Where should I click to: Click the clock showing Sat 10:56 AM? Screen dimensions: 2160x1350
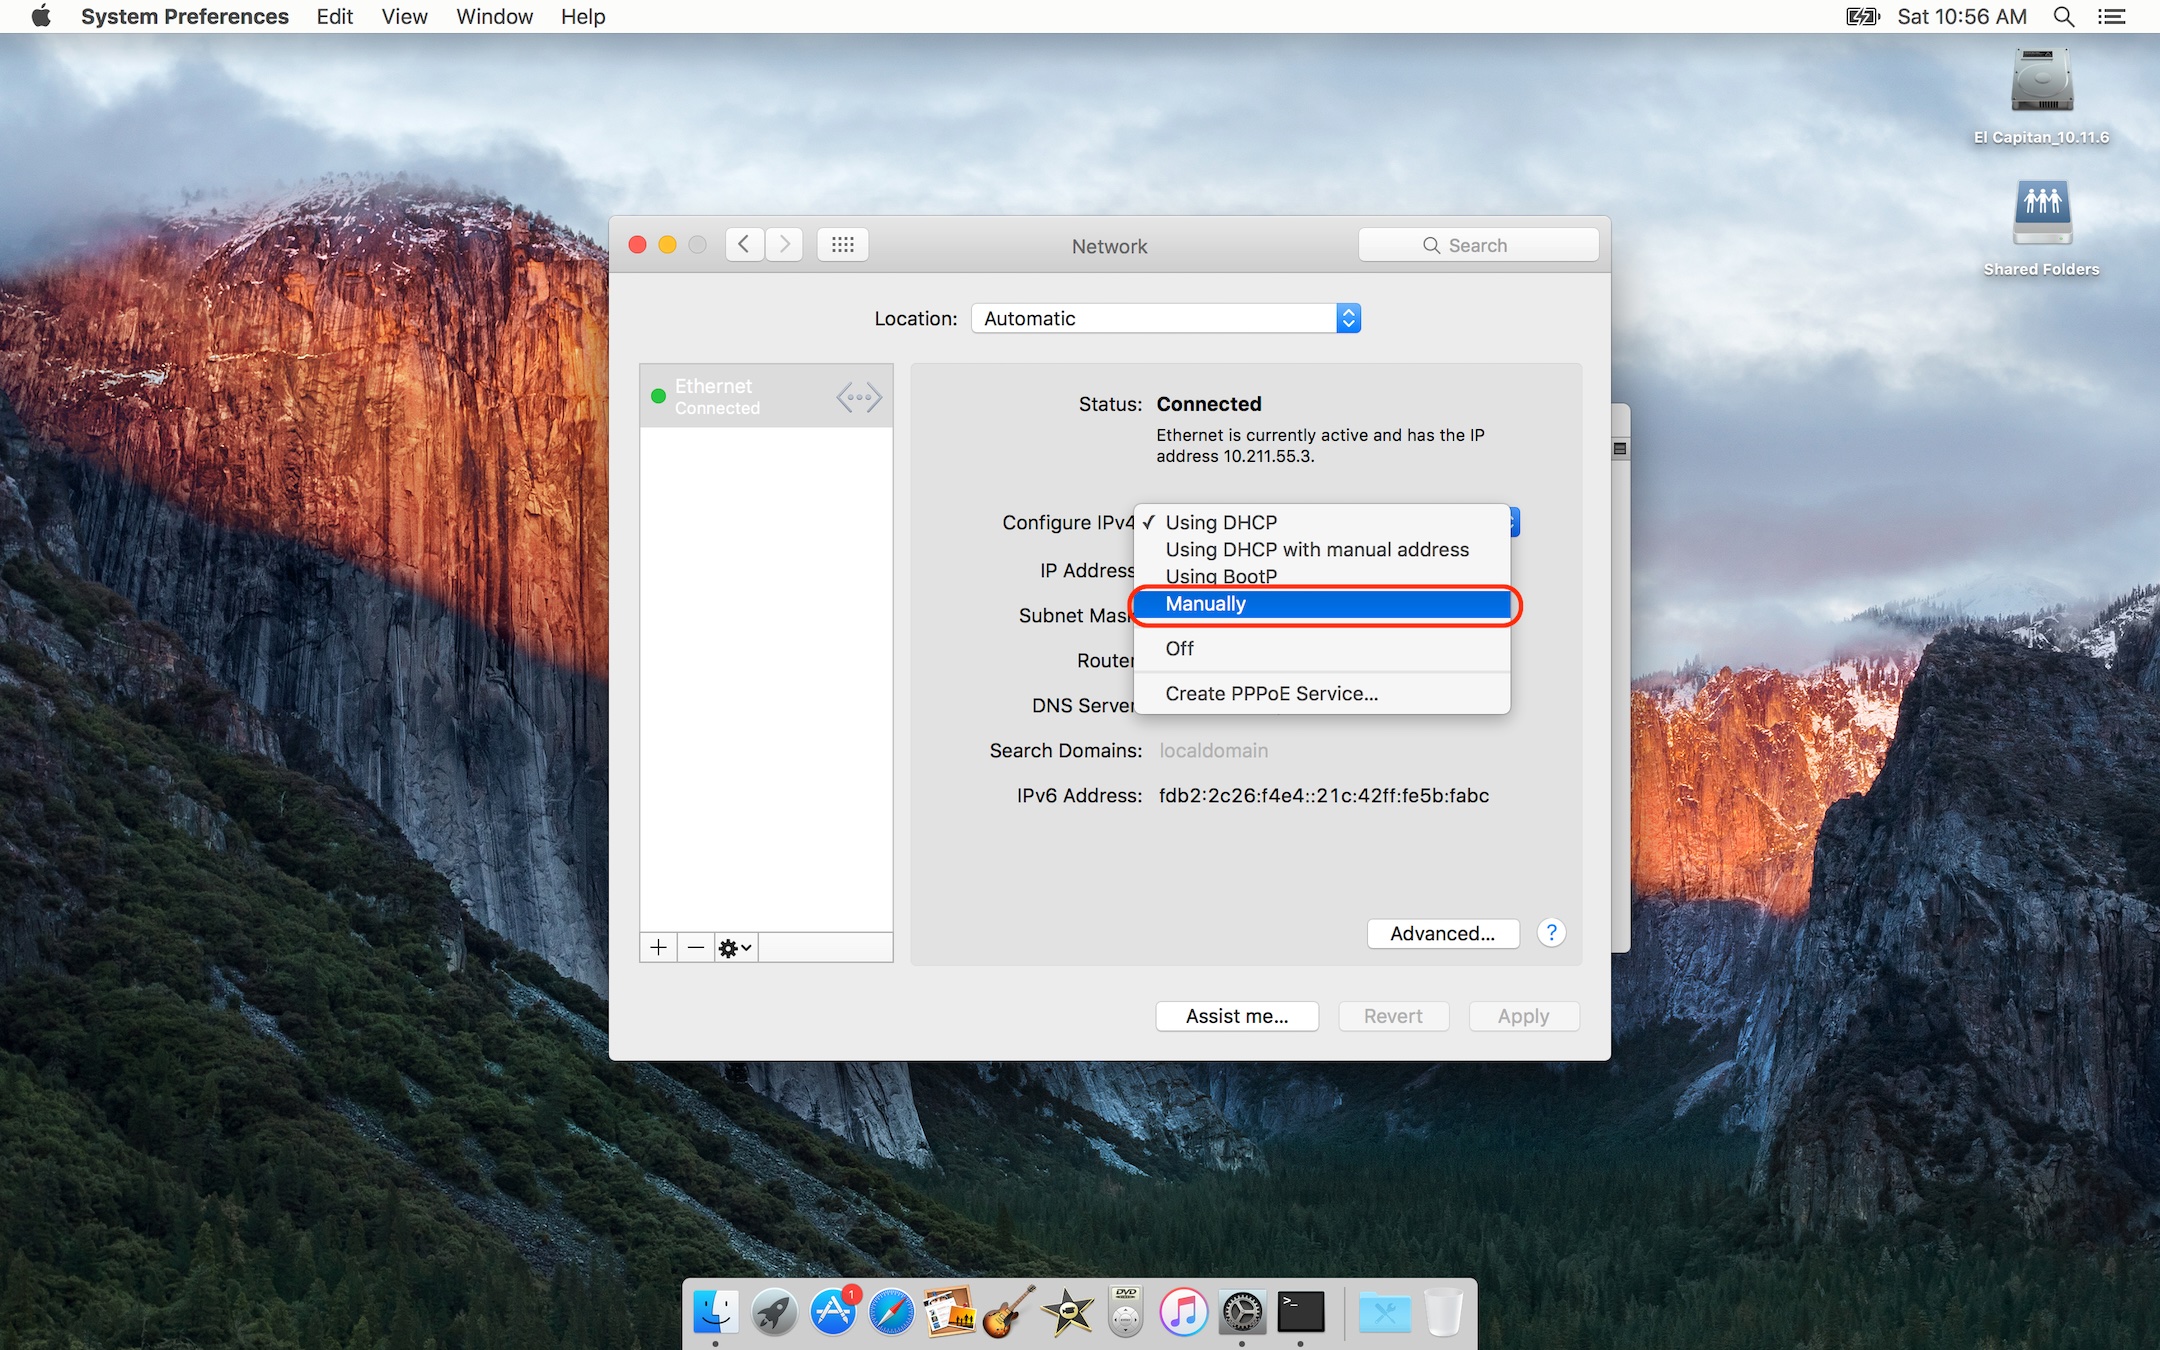(x=1962, y=16)
